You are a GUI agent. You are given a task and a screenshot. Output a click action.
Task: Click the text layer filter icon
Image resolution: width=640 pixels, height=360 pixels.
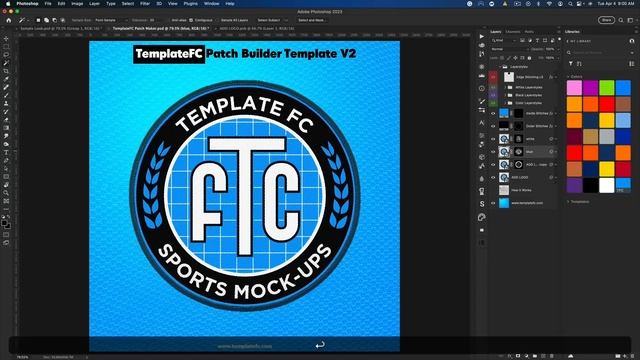coord(537,40)
